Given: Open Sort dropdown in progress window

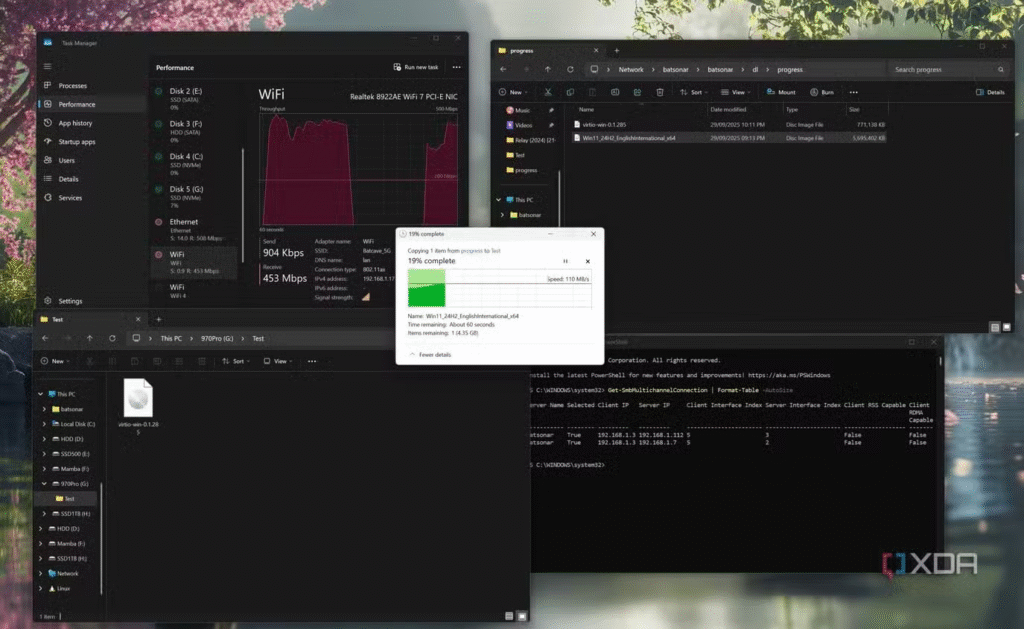Looking at the screenshot, I should 693,92.
